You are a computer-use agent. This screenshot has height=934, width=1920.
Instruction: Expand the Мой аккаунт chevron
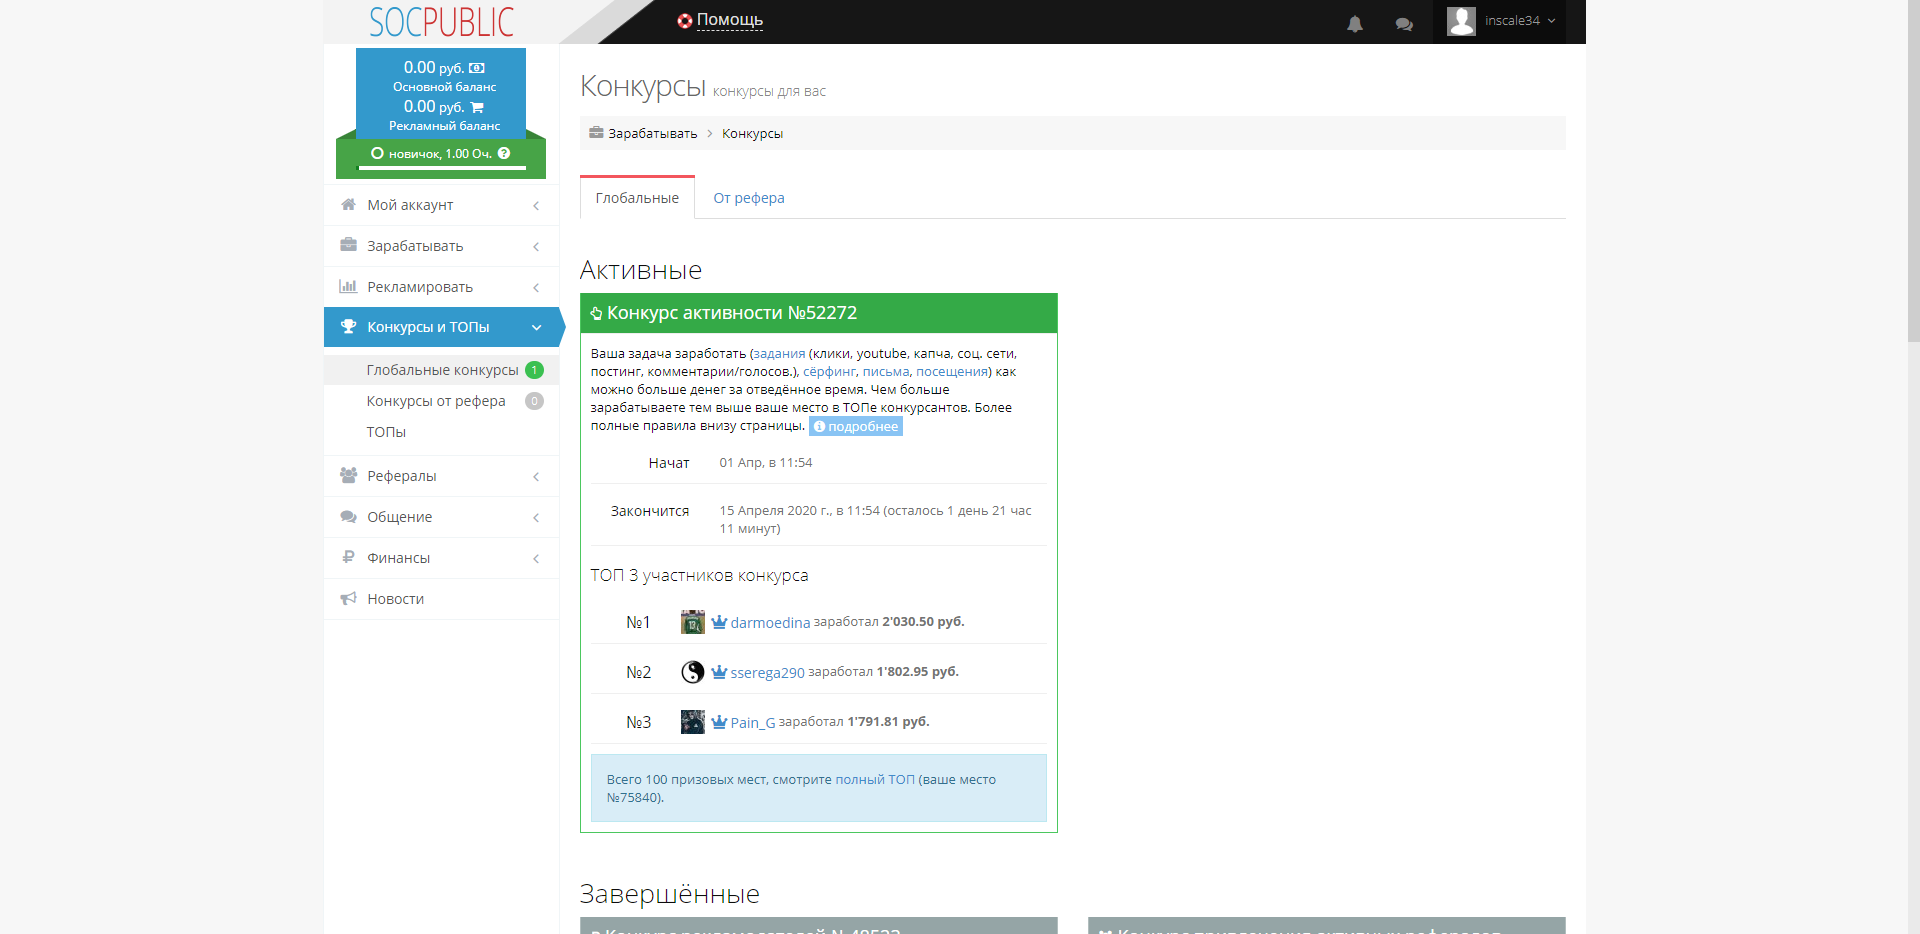point(537,205)
